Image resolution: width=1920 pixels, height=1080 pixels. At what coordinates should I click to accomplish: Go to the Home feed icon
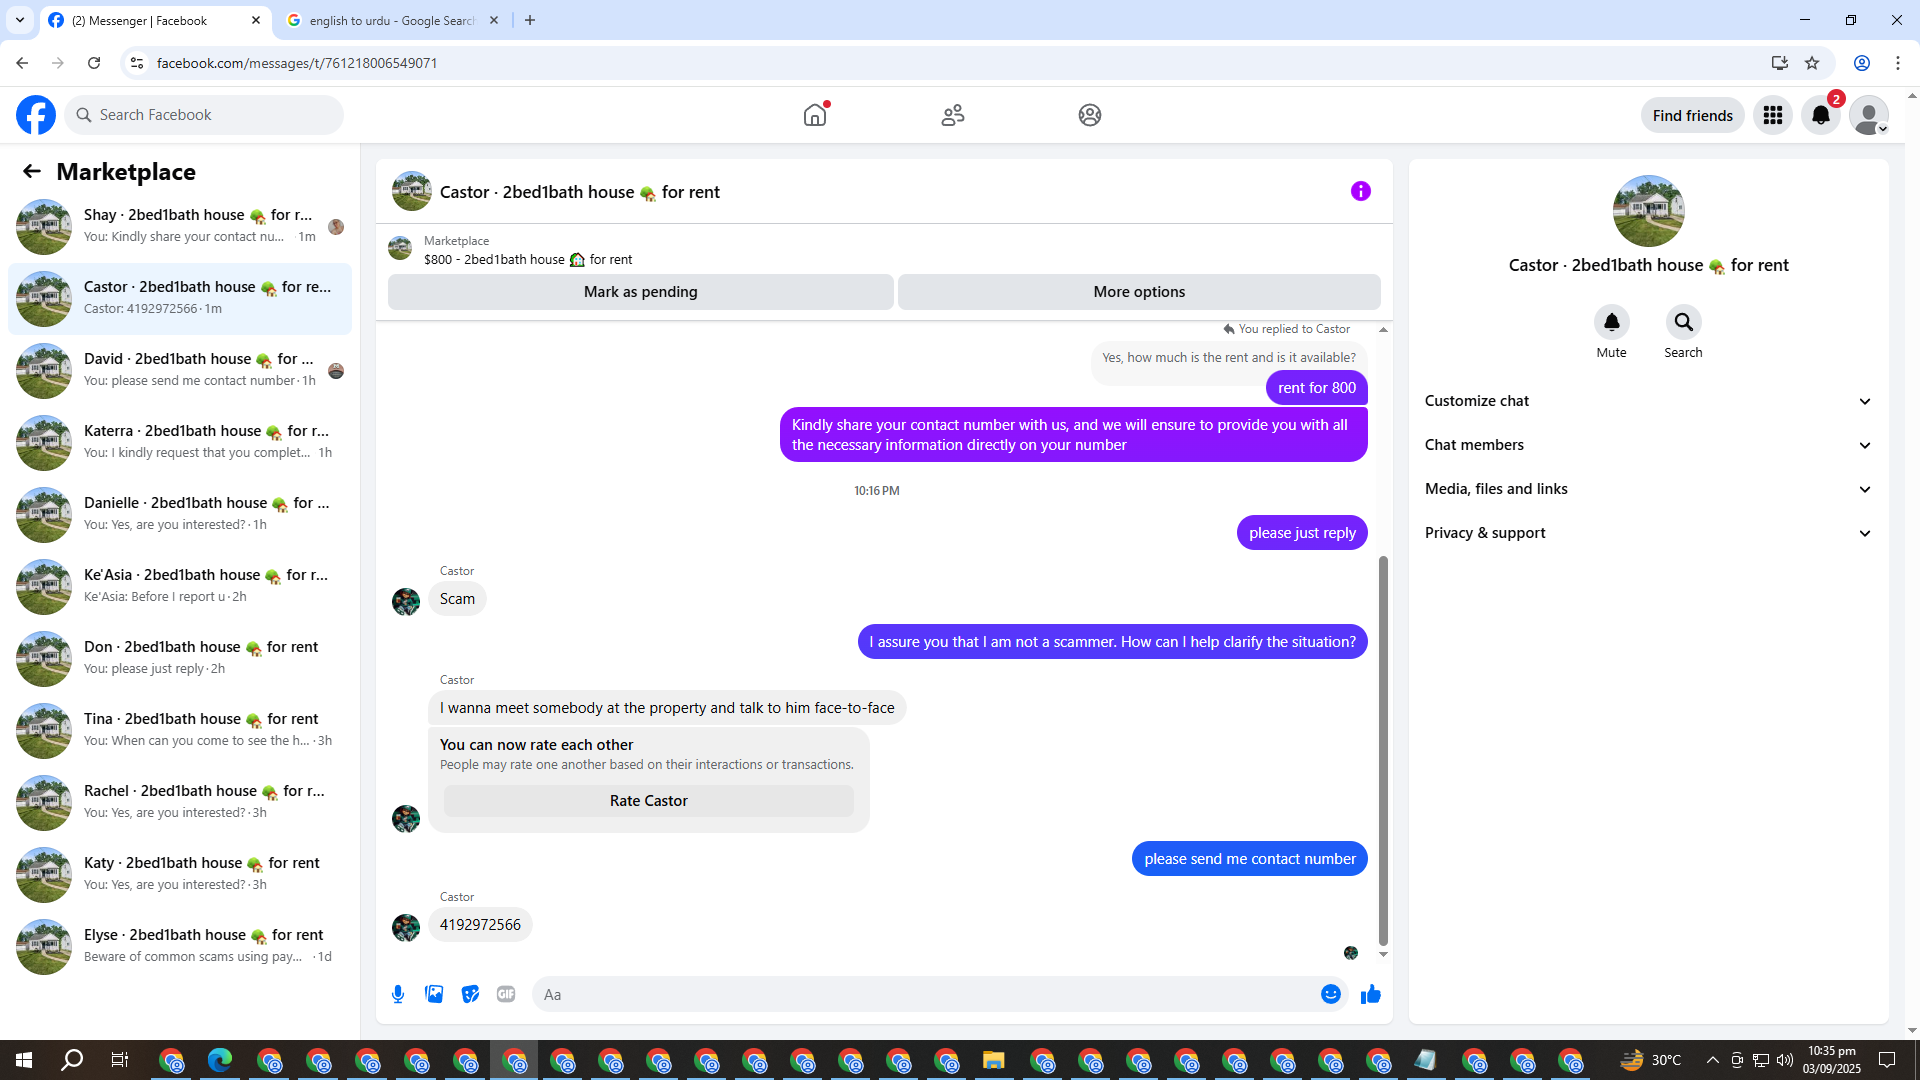pyautogui.click(x=815, y=115)
